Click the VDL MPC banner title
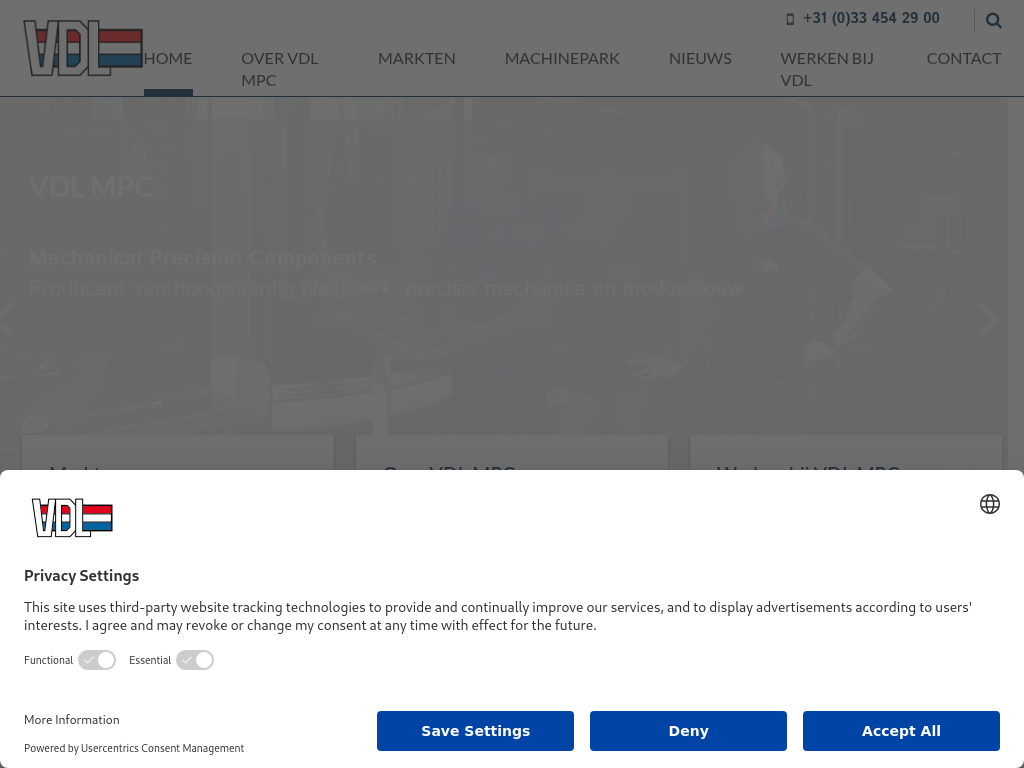This screenshot has height=768, width=1024. 91,187
